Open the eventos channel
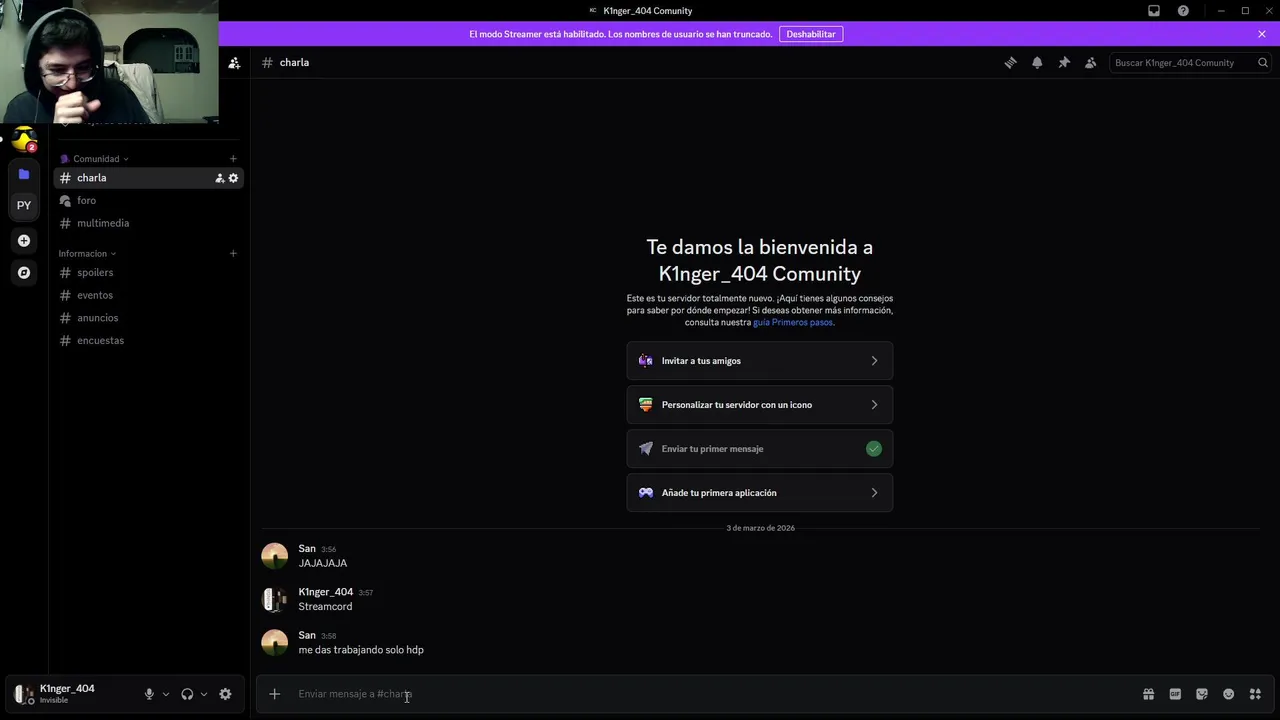 [x=148, y=295]
